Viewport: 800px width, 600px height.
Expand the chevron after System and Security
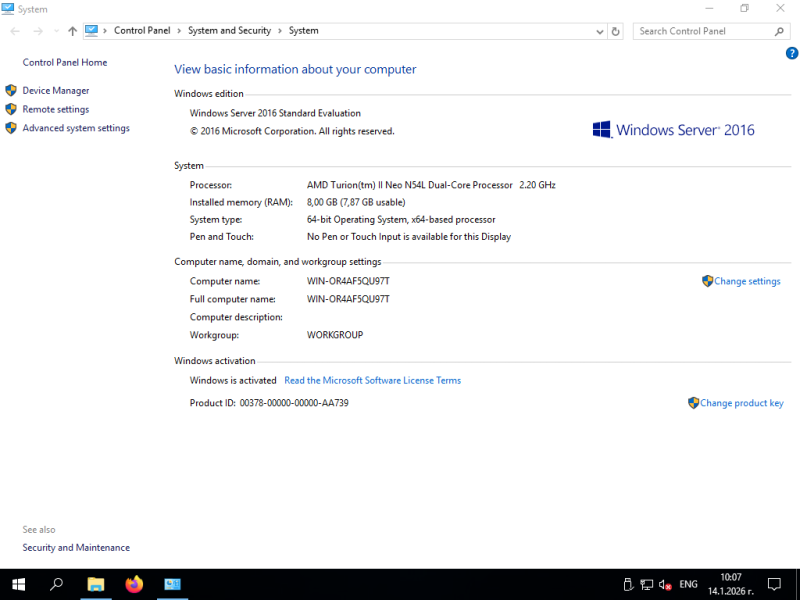click(x=280, y=31)
